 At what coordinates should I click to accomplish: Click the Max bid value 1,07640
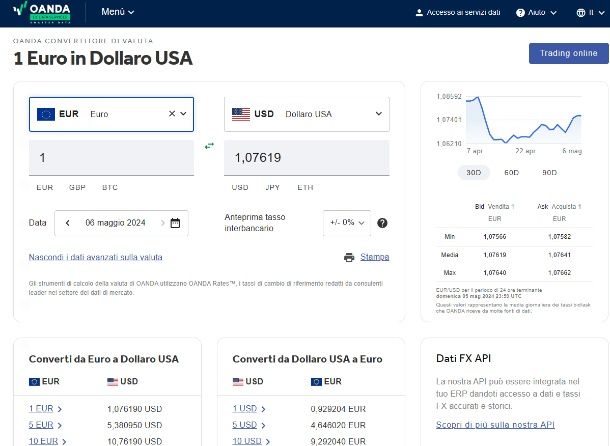tap(495, 273)
